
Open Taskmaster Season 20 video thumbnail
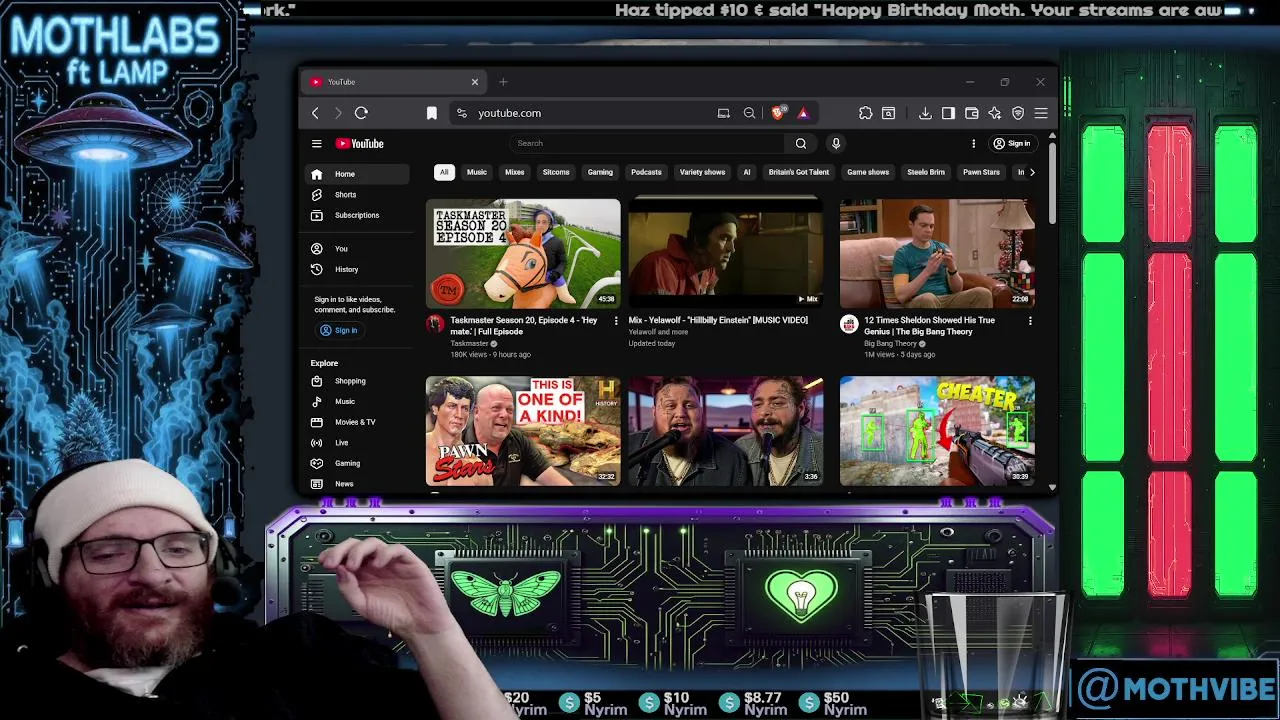pos(523,253)
